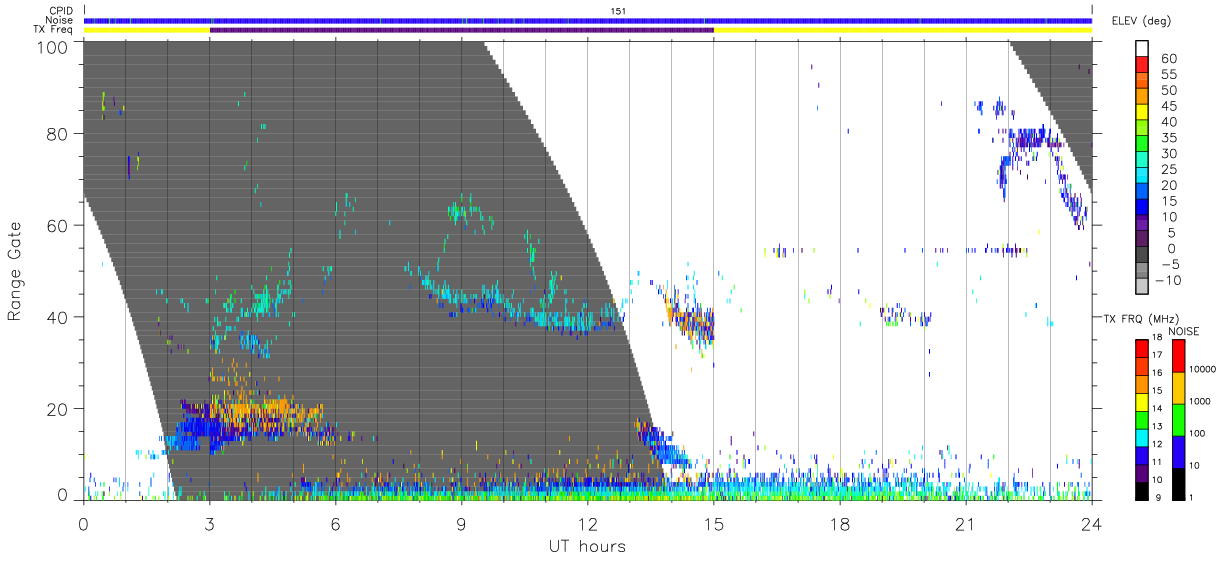The width and height of the screenshot is (1228, 567).
Task: Click Range Gate tick label '40'
Action: tap(58, 316)
